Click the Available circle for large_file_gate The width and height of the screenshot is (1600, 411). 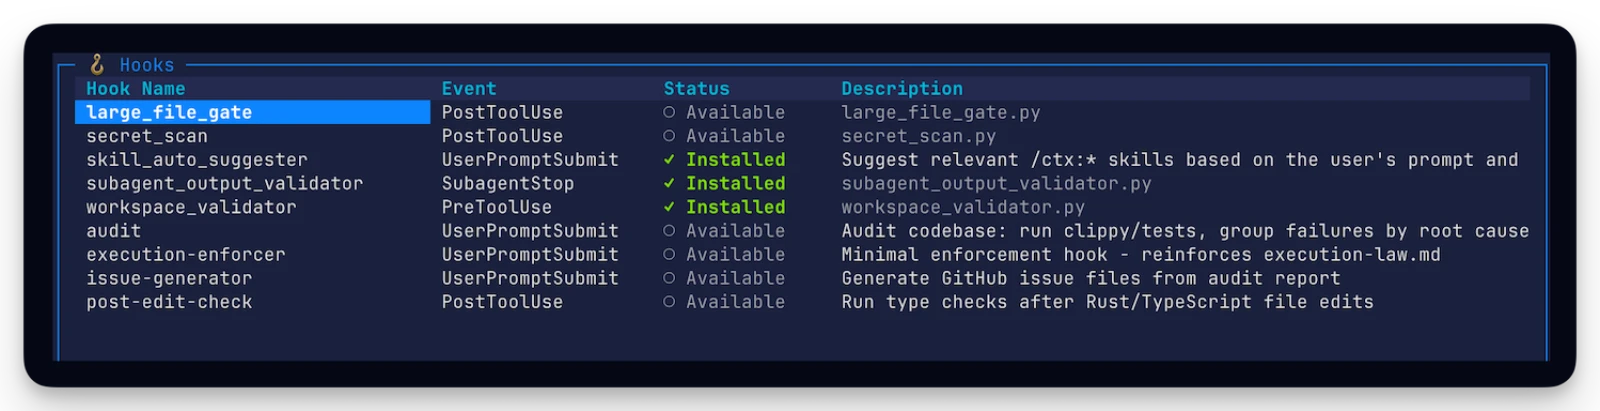[669, 113]
